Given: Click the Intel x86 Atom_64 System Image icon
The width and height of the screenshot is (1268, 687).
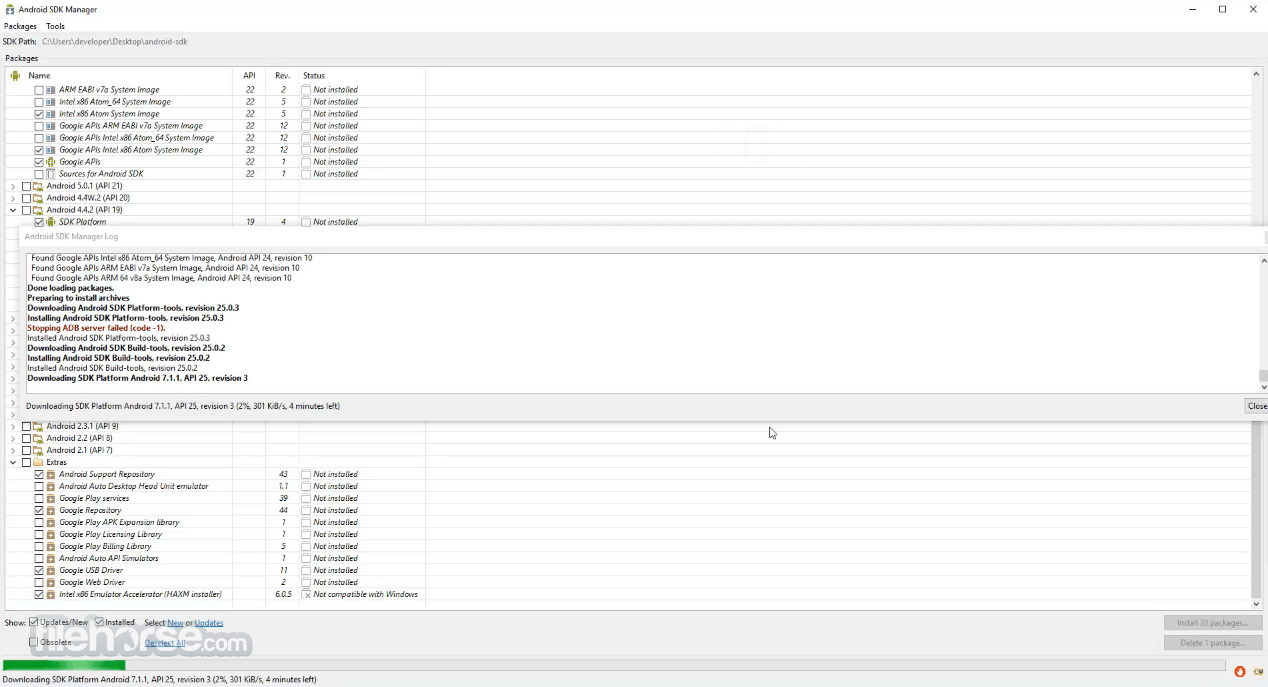Looking at the screenshot, I should [51, 102].
